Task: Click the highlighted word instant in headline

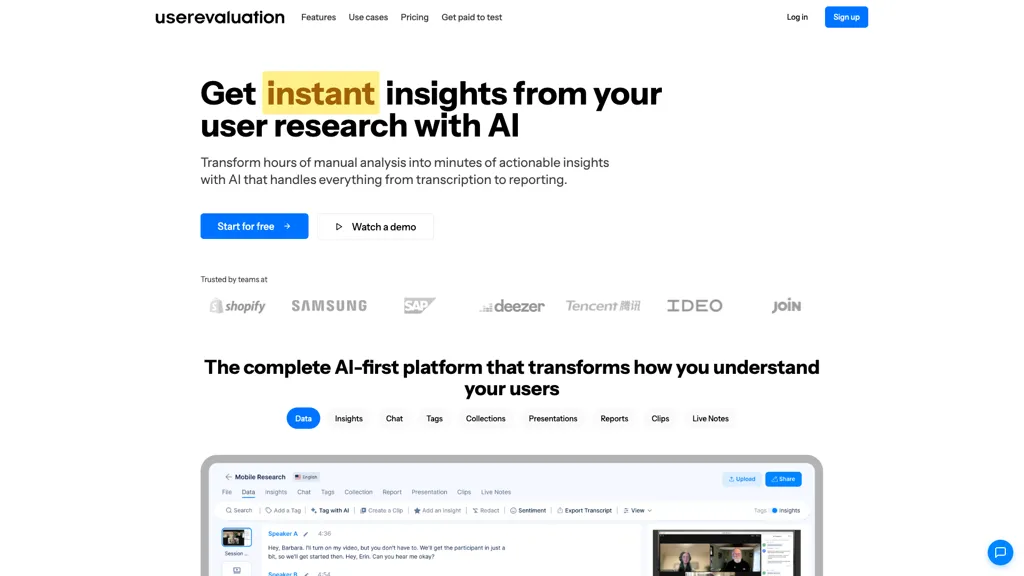Action: click(321, 93)
